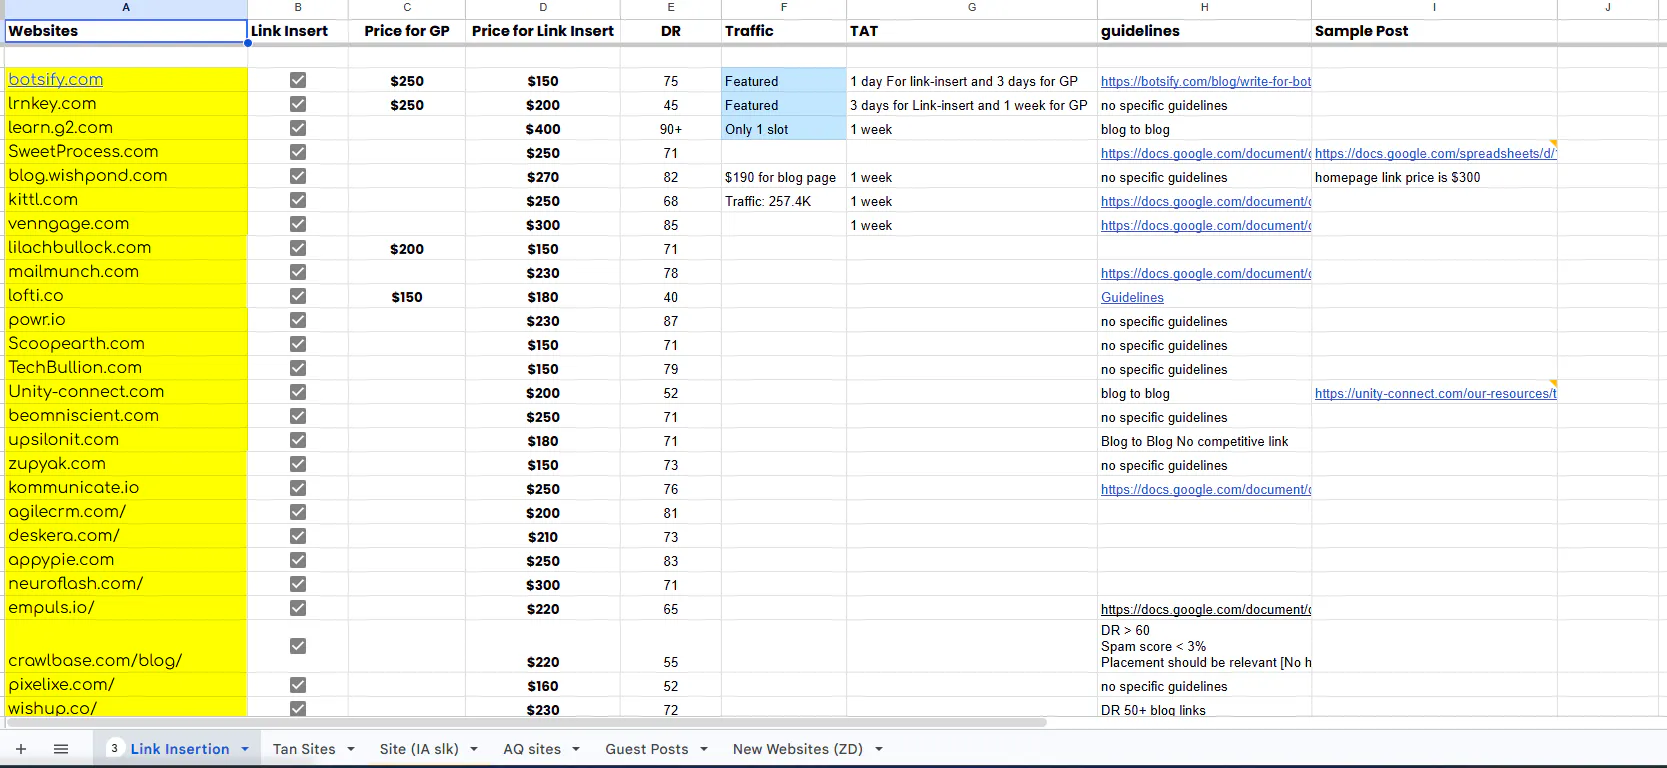Select column D header
This screenshot has height=768, width=1667.
coord(543,8)
